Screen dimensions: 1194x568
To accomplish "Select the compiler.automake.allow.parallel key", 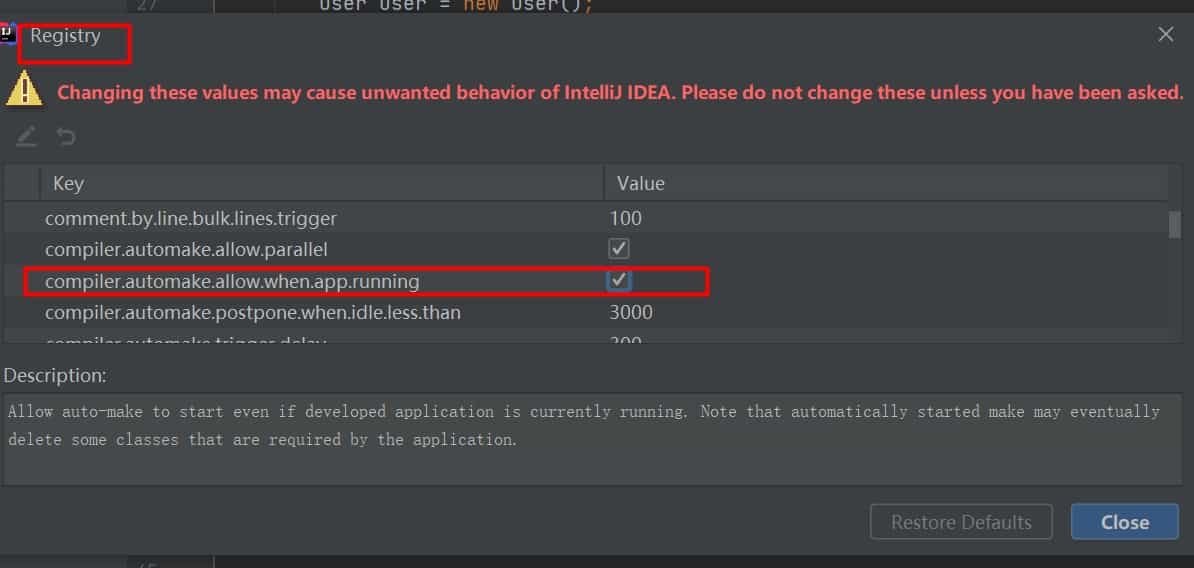I will coord(187,250).
